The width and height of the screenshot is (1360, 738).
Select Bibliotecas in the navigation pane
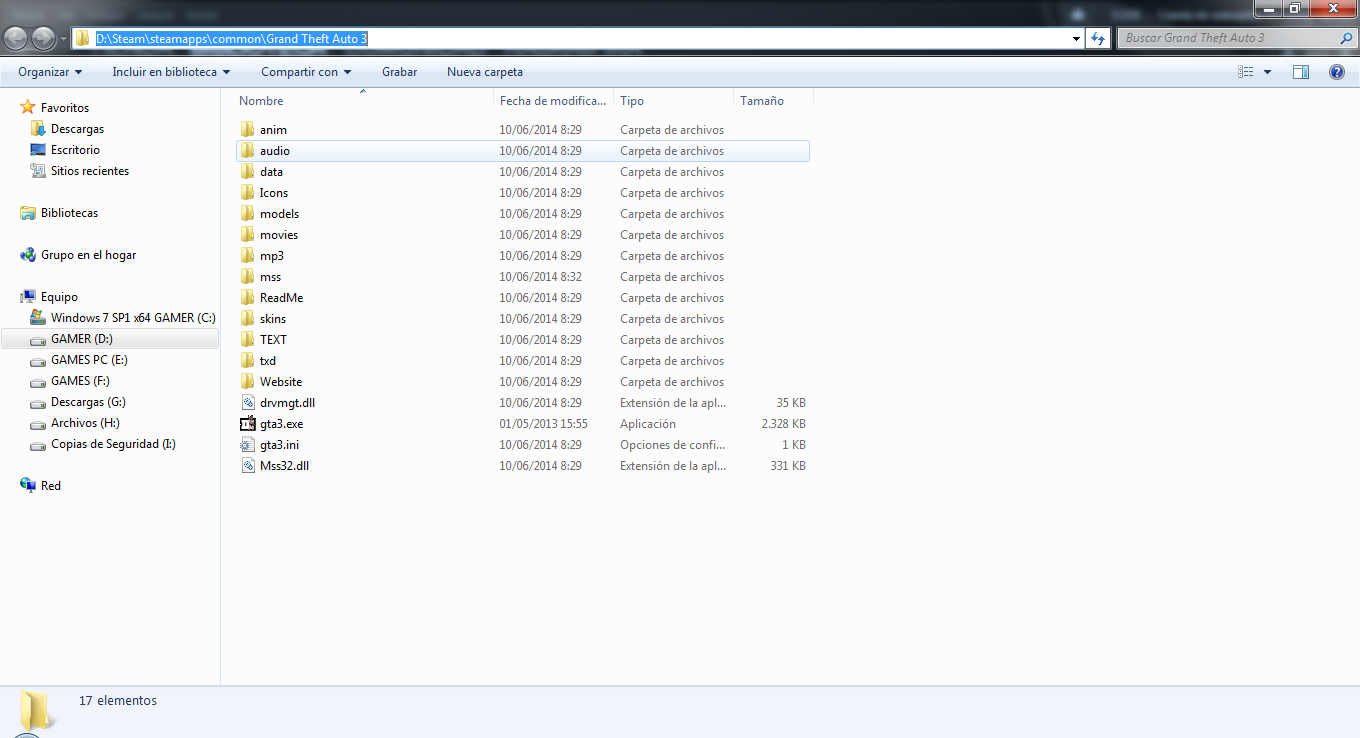pyautogui.click(x=69, y=213)
